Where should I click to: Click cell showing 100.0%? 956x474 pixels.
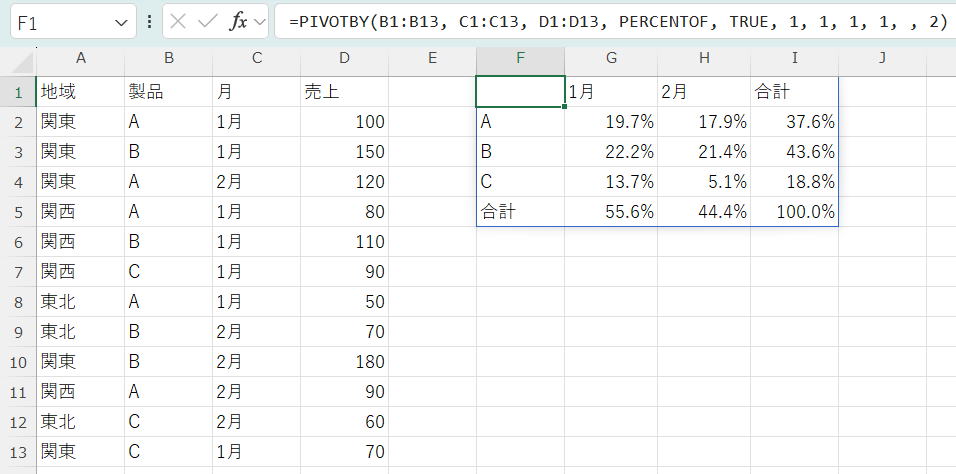[x=794, y=212]
